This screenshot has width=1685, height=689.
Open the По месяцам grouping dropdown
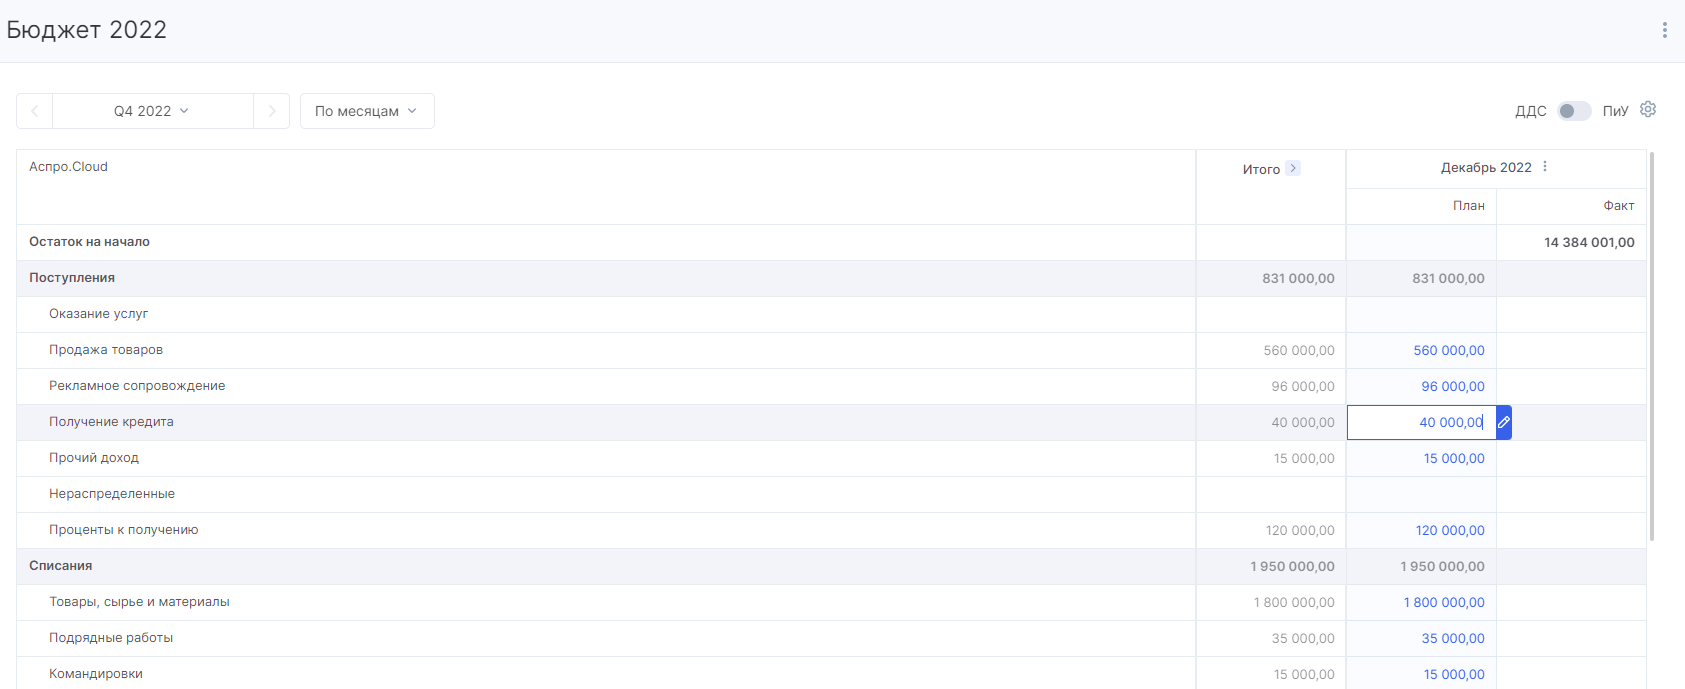367,111
